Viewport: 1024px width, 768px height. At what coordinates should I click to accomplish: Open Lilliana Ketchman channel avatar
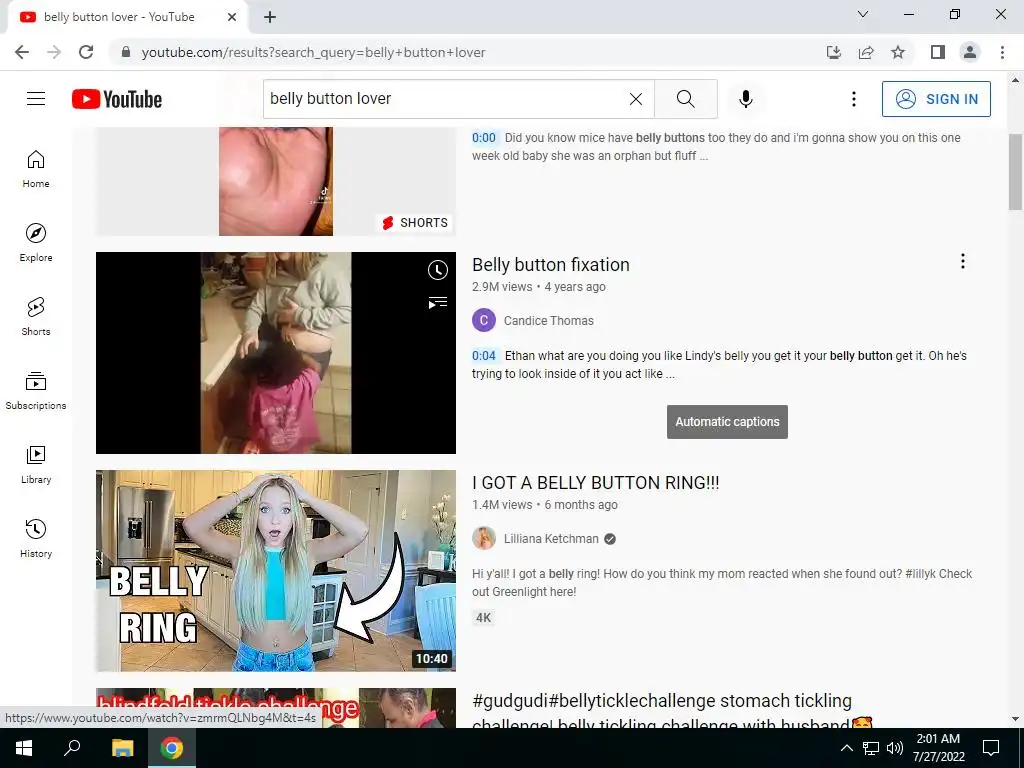click(x=484, y=539)
